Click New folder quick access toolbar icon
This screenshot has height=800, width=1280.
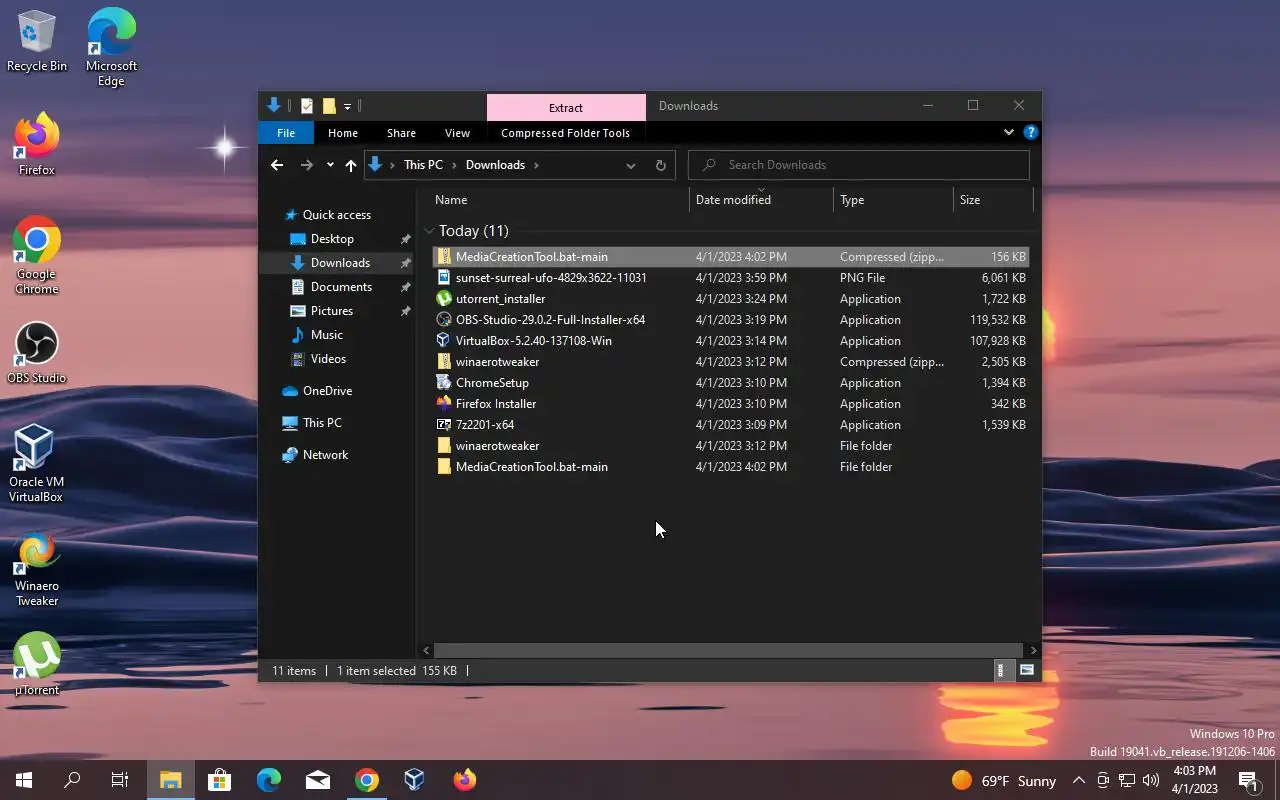328,106
